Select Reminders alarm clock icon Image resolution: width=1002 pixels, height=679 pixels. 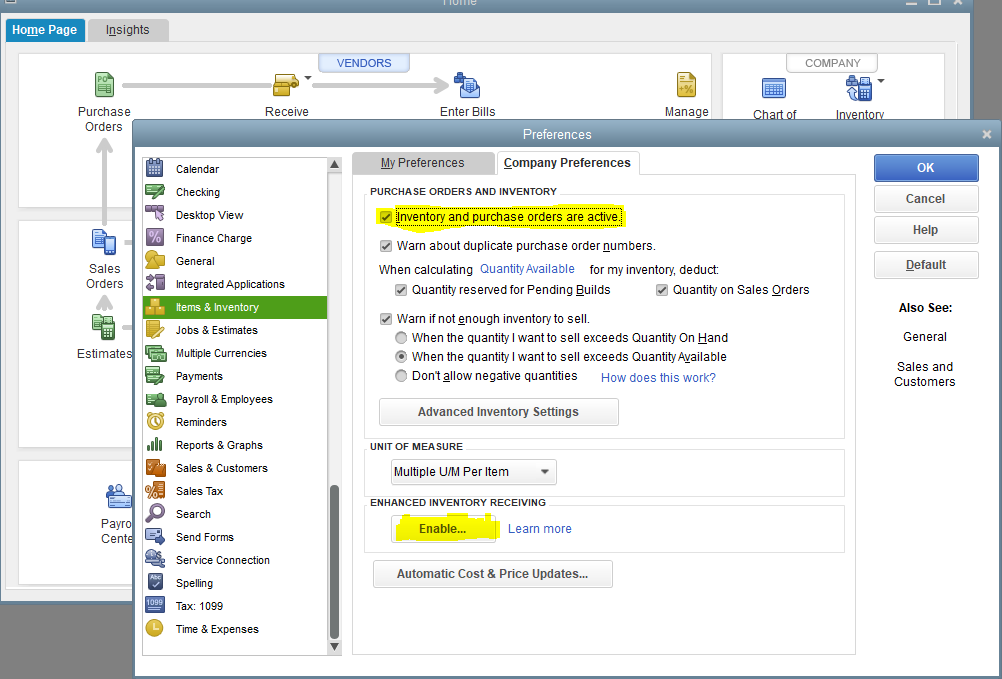tap(155, 421)
